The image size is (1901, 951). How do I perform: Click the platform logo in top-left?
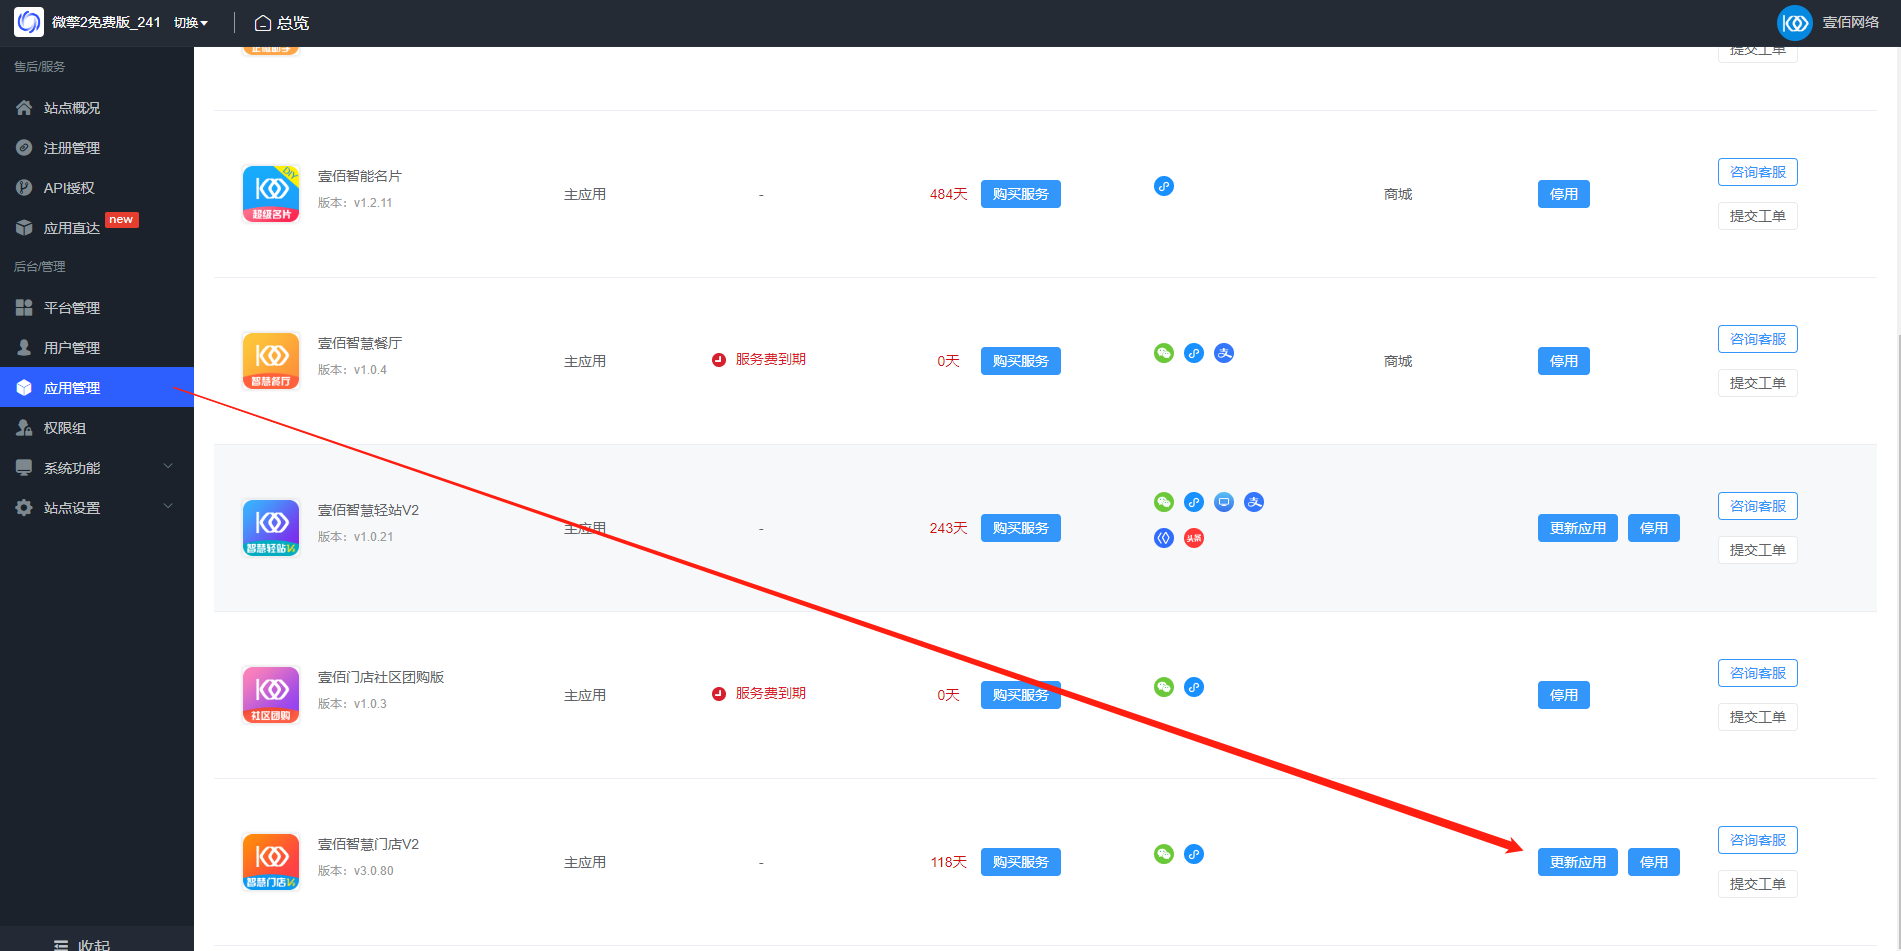(29, 22)
